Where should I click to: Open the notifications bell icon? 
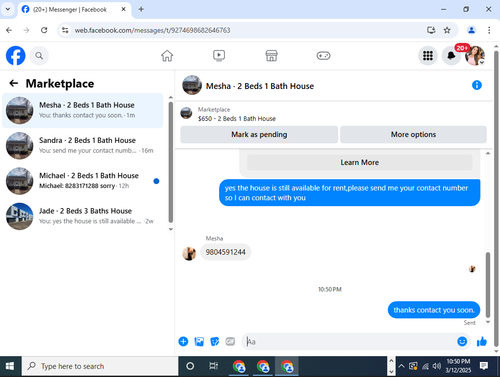(x=451, y=56)
